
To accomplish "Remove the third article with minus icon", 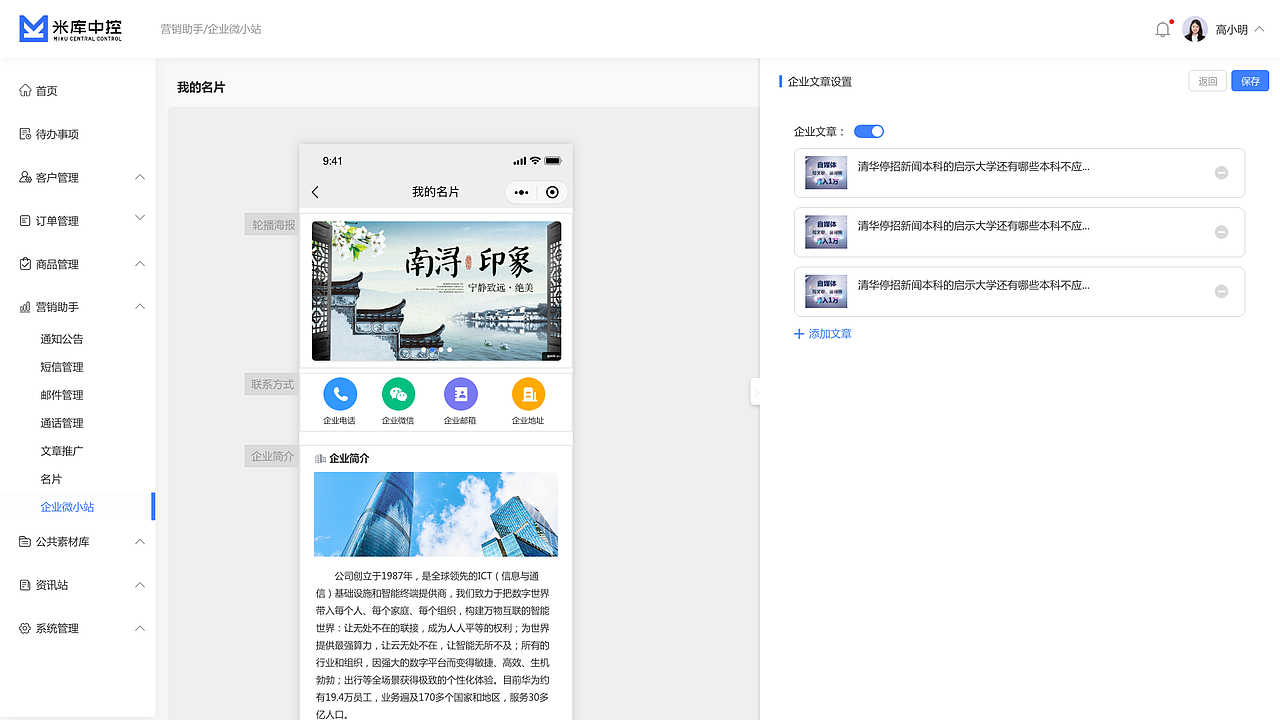I will point(1221,292).
